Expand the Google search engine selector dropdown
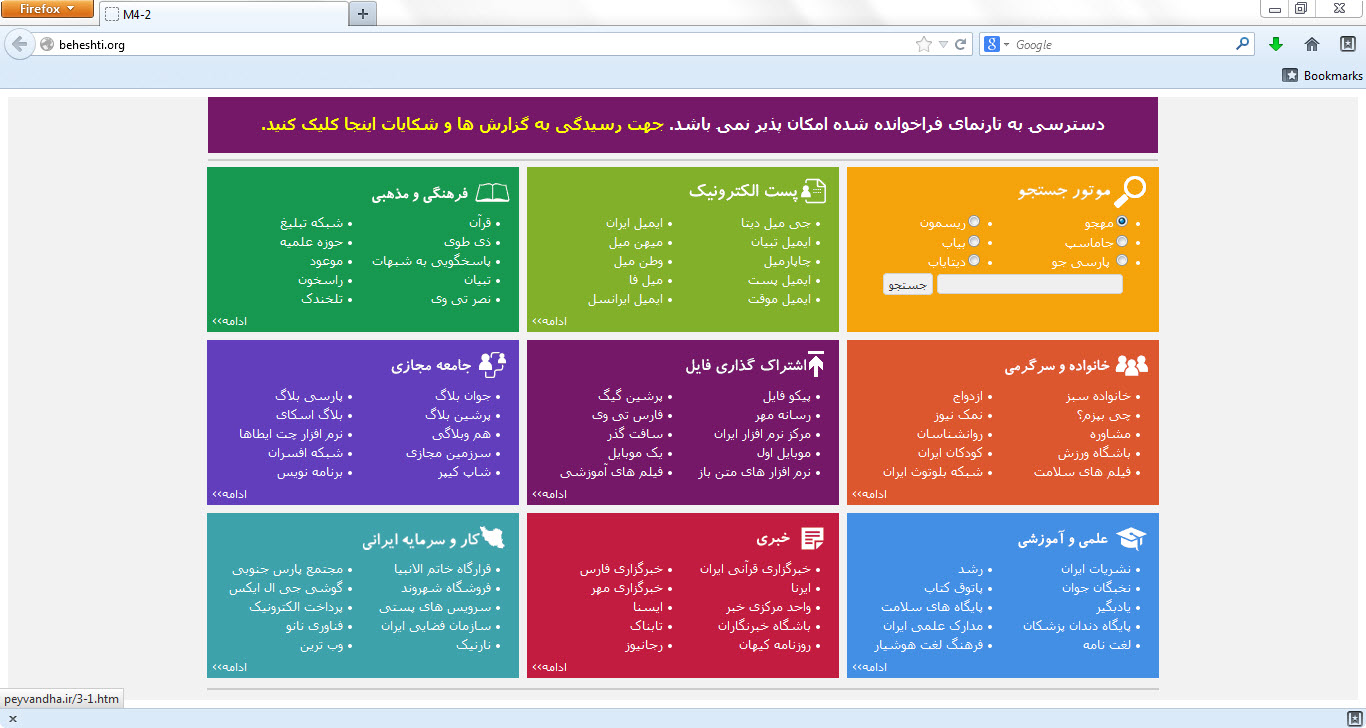 [997, 44]
